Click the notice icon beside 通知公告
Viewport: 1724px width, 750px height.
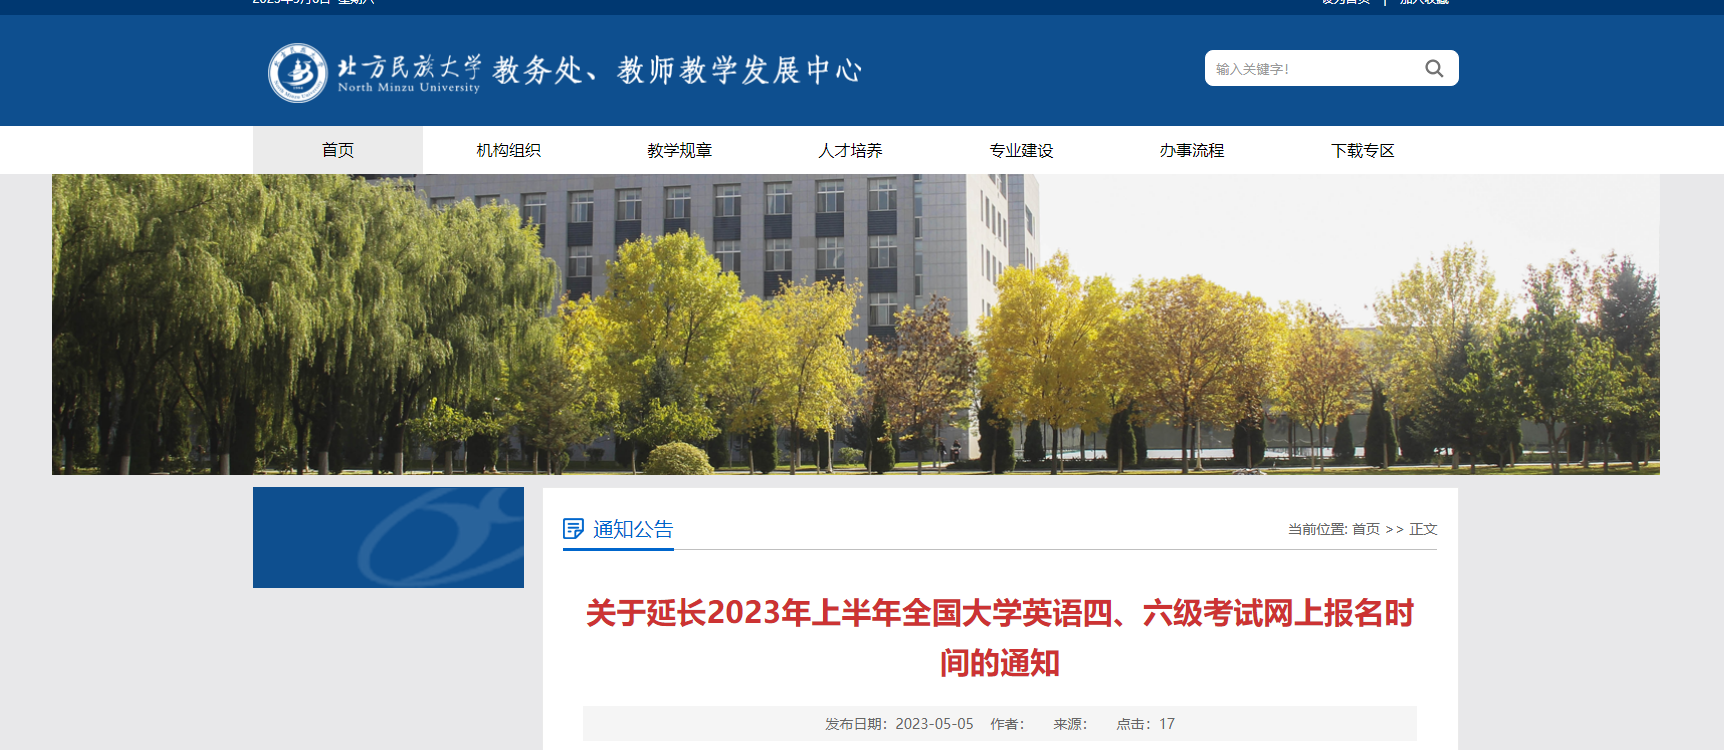(x=573, y=529)
